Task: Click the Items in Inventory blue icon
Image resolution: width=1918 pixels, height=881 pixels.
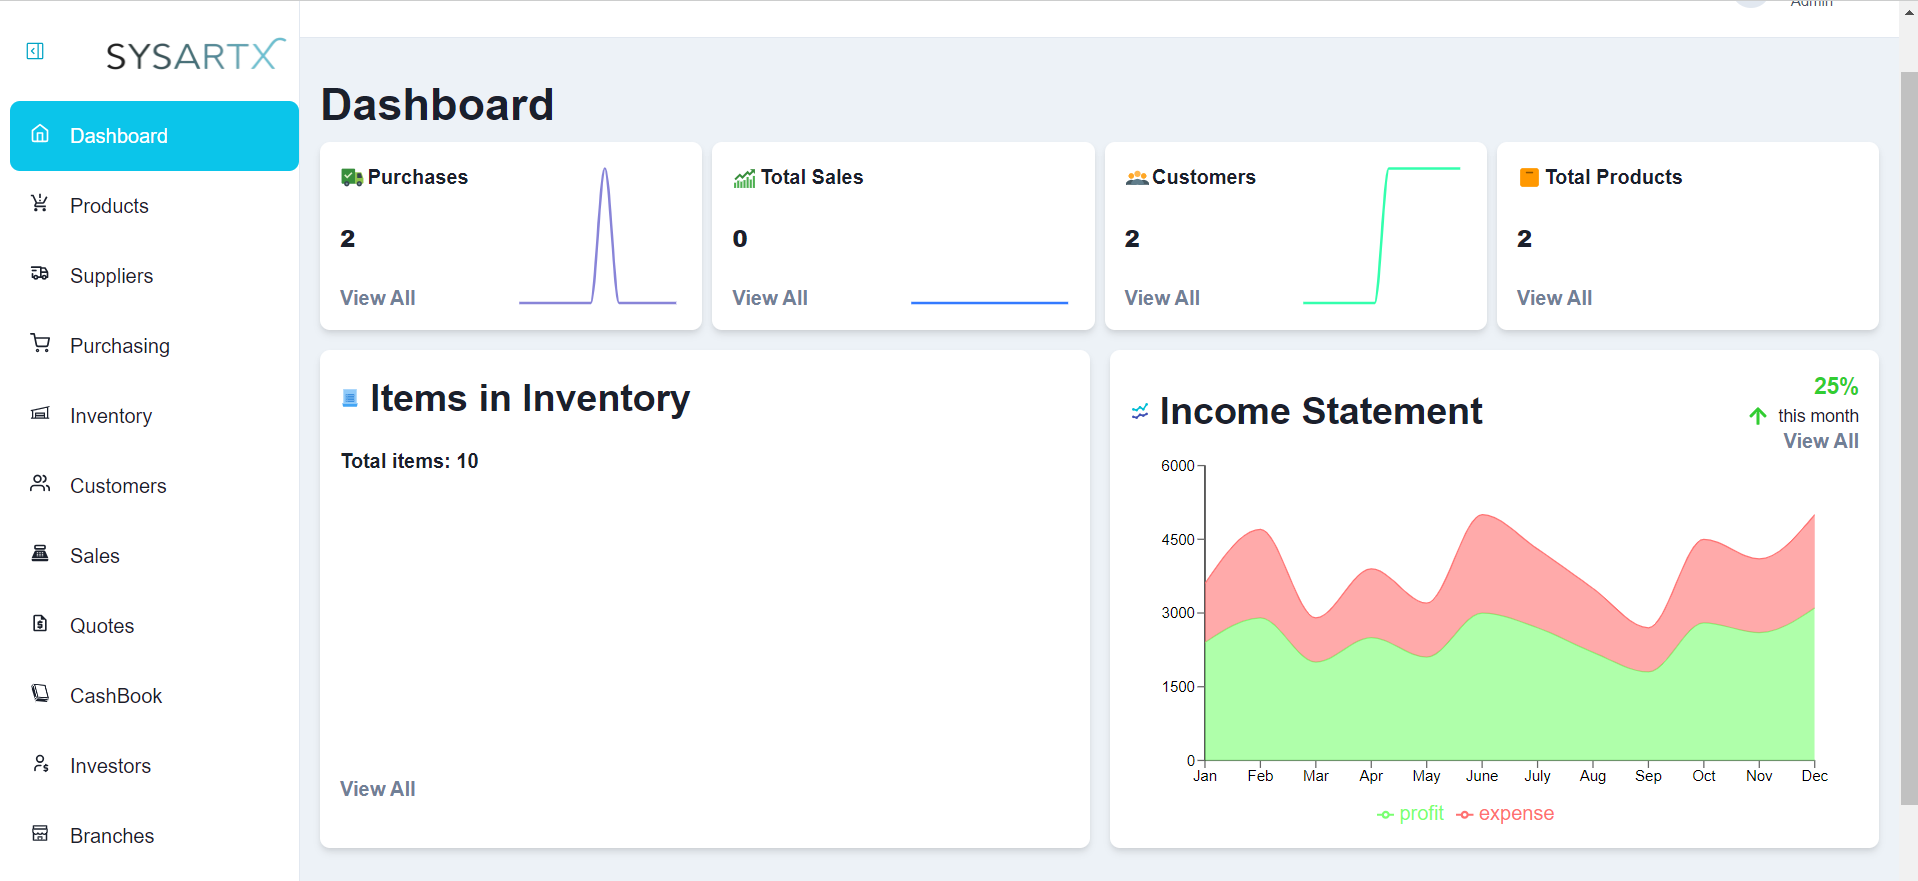Action: click(x=350, y=398)
